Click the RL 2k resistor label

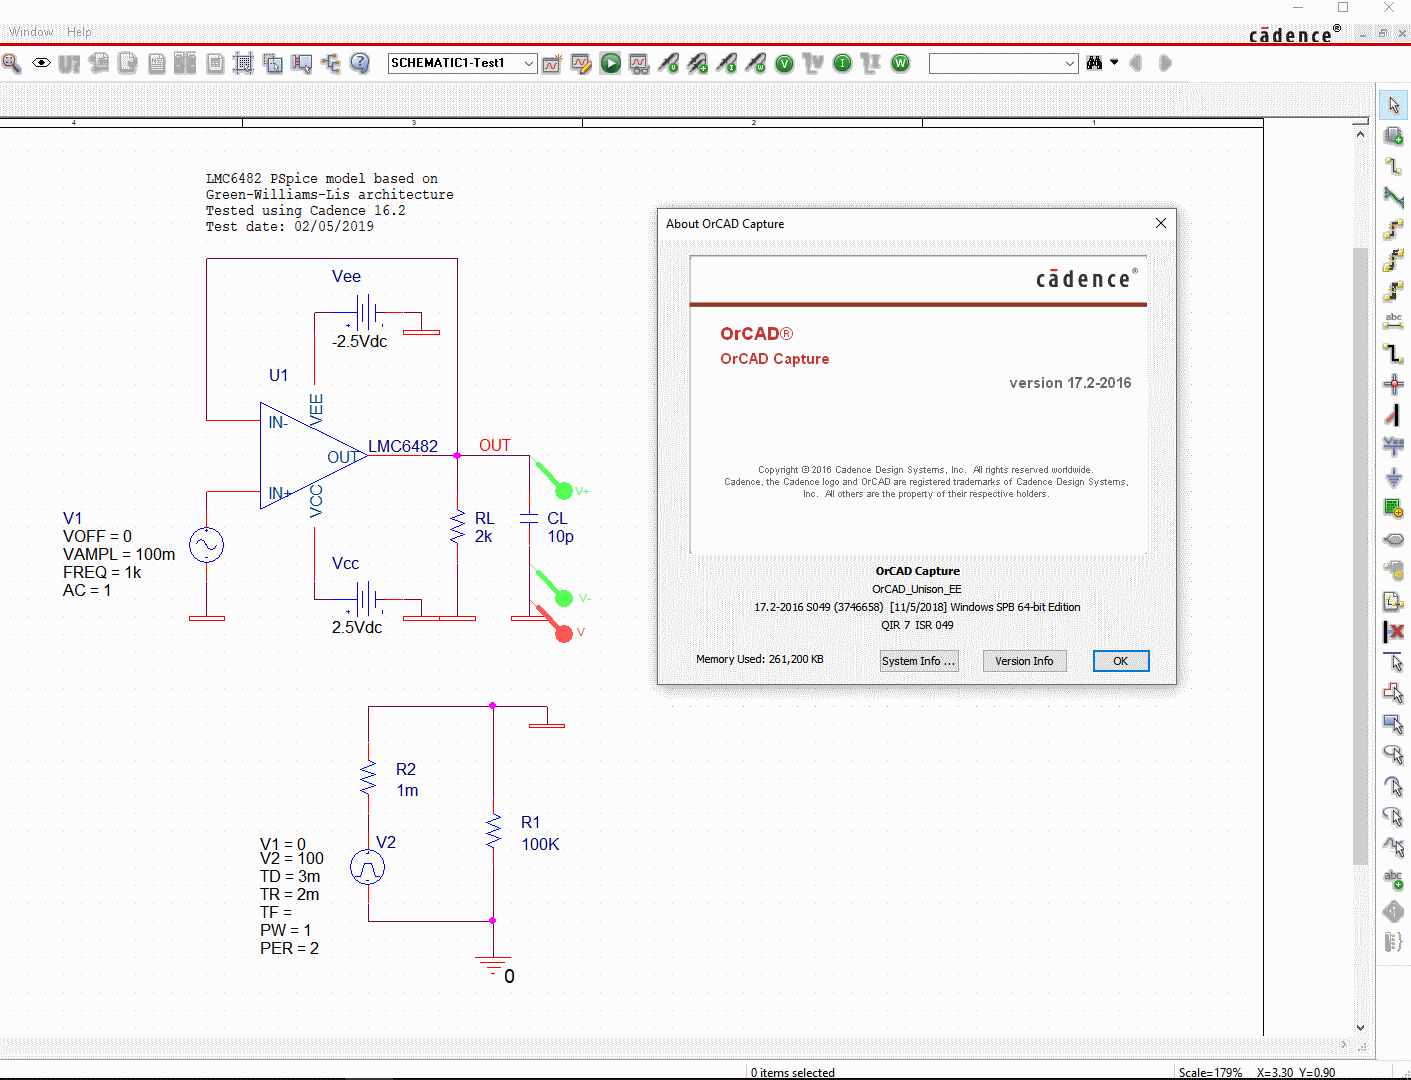point(484,527)
